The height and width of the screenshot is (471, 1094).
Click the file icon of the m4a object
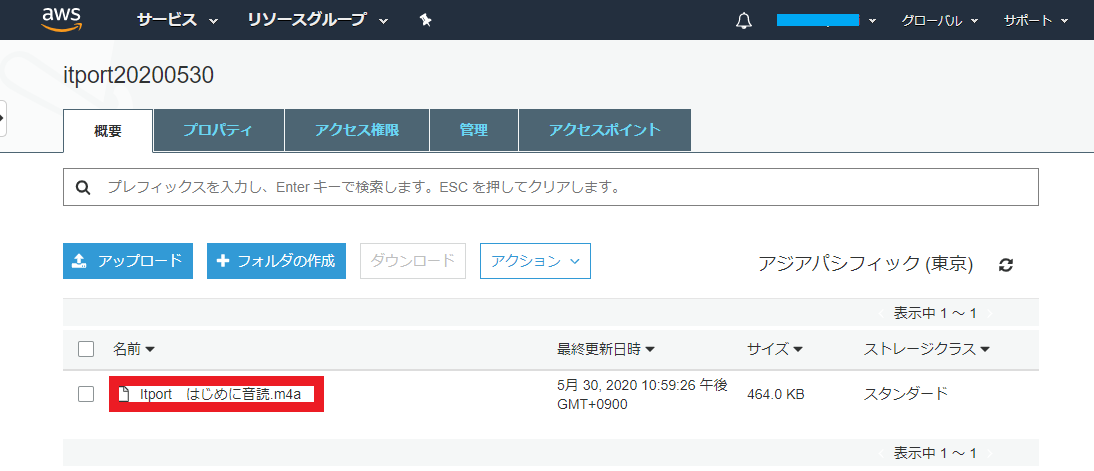(x=124, y=394)
